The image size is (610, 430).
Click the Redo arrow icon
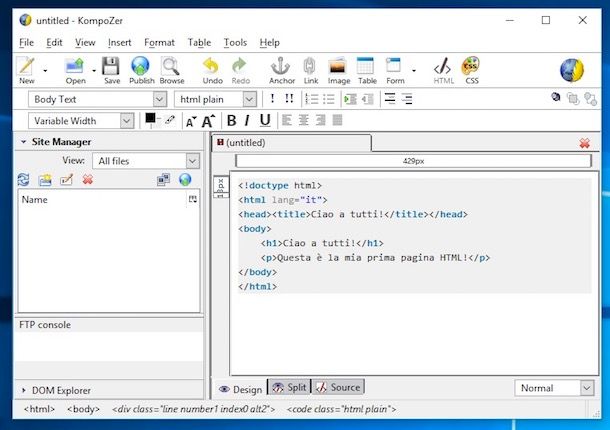point(240,70)
